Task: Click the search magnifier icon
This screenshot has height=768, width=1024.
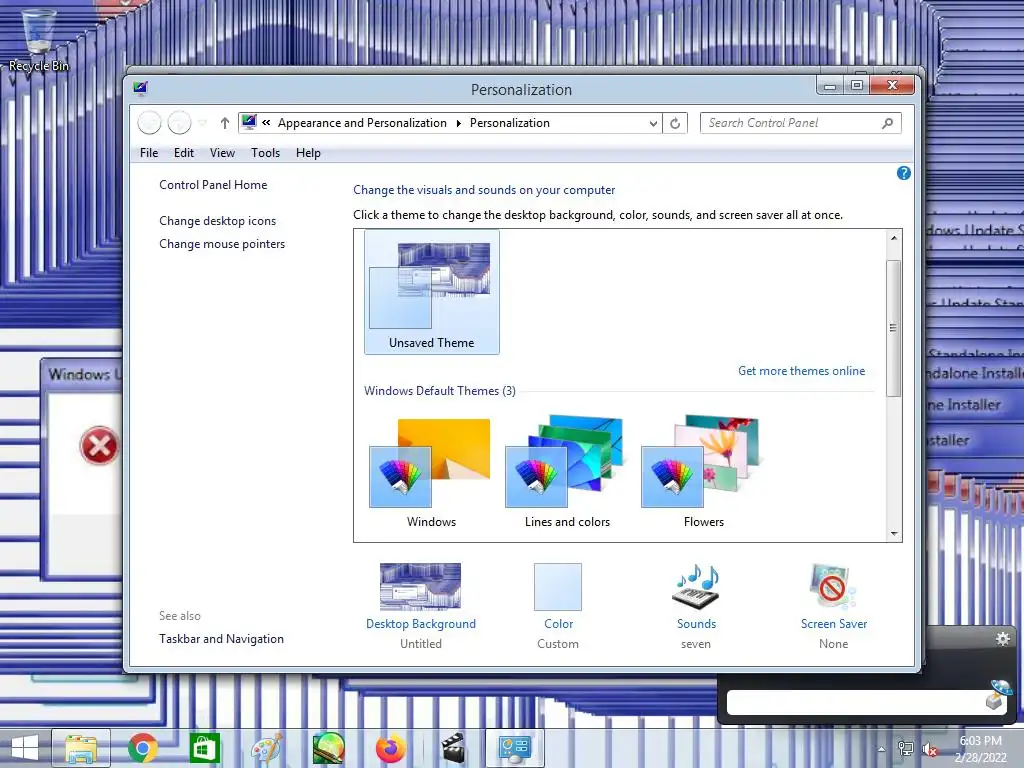Action: [x=887, y=123]
